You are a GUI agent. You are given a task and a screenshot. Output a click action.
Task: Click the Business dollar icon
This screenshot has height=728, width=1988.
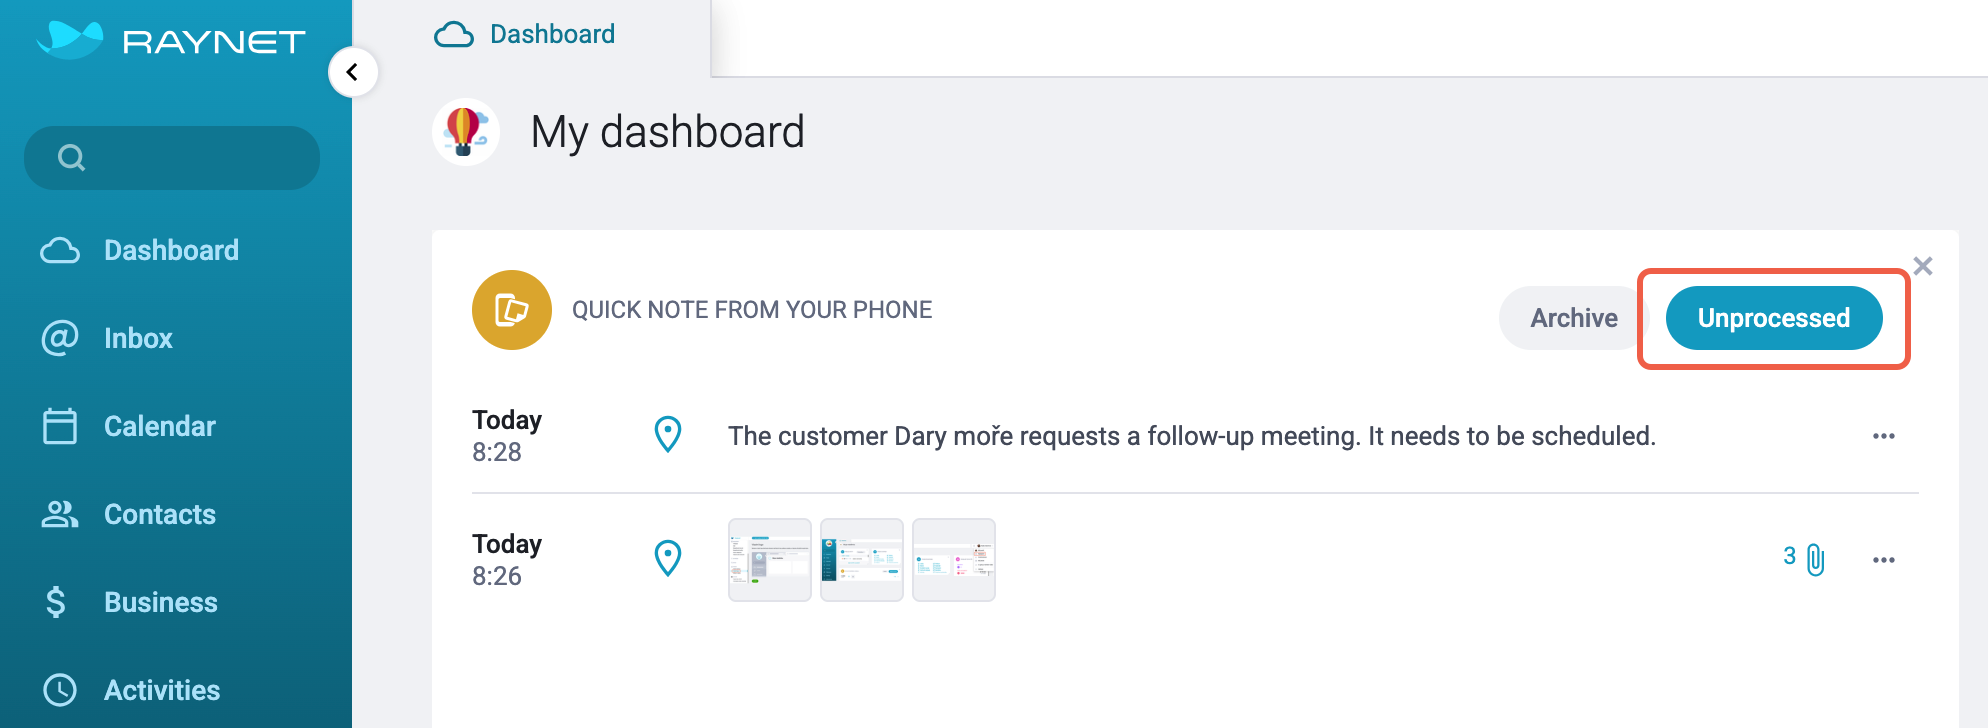coord(56,602)
